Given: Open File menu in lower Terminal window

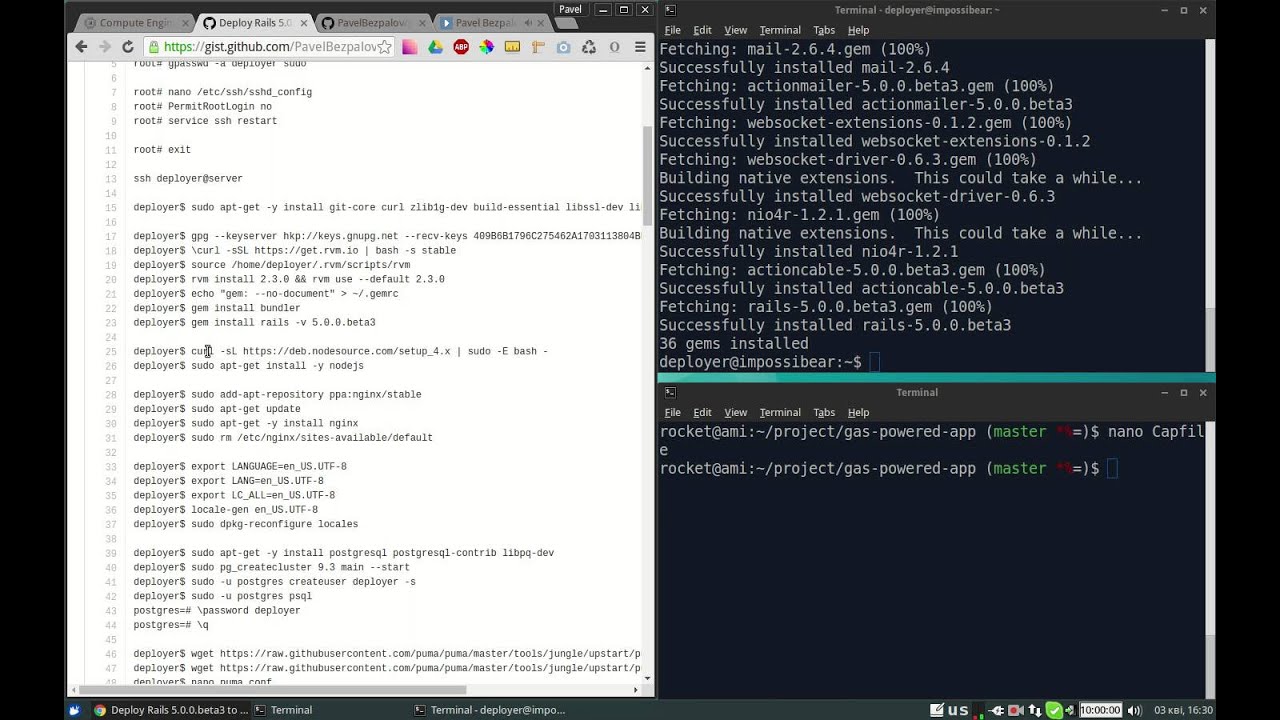Looking at the screenshot, I should tap(672, 412).
